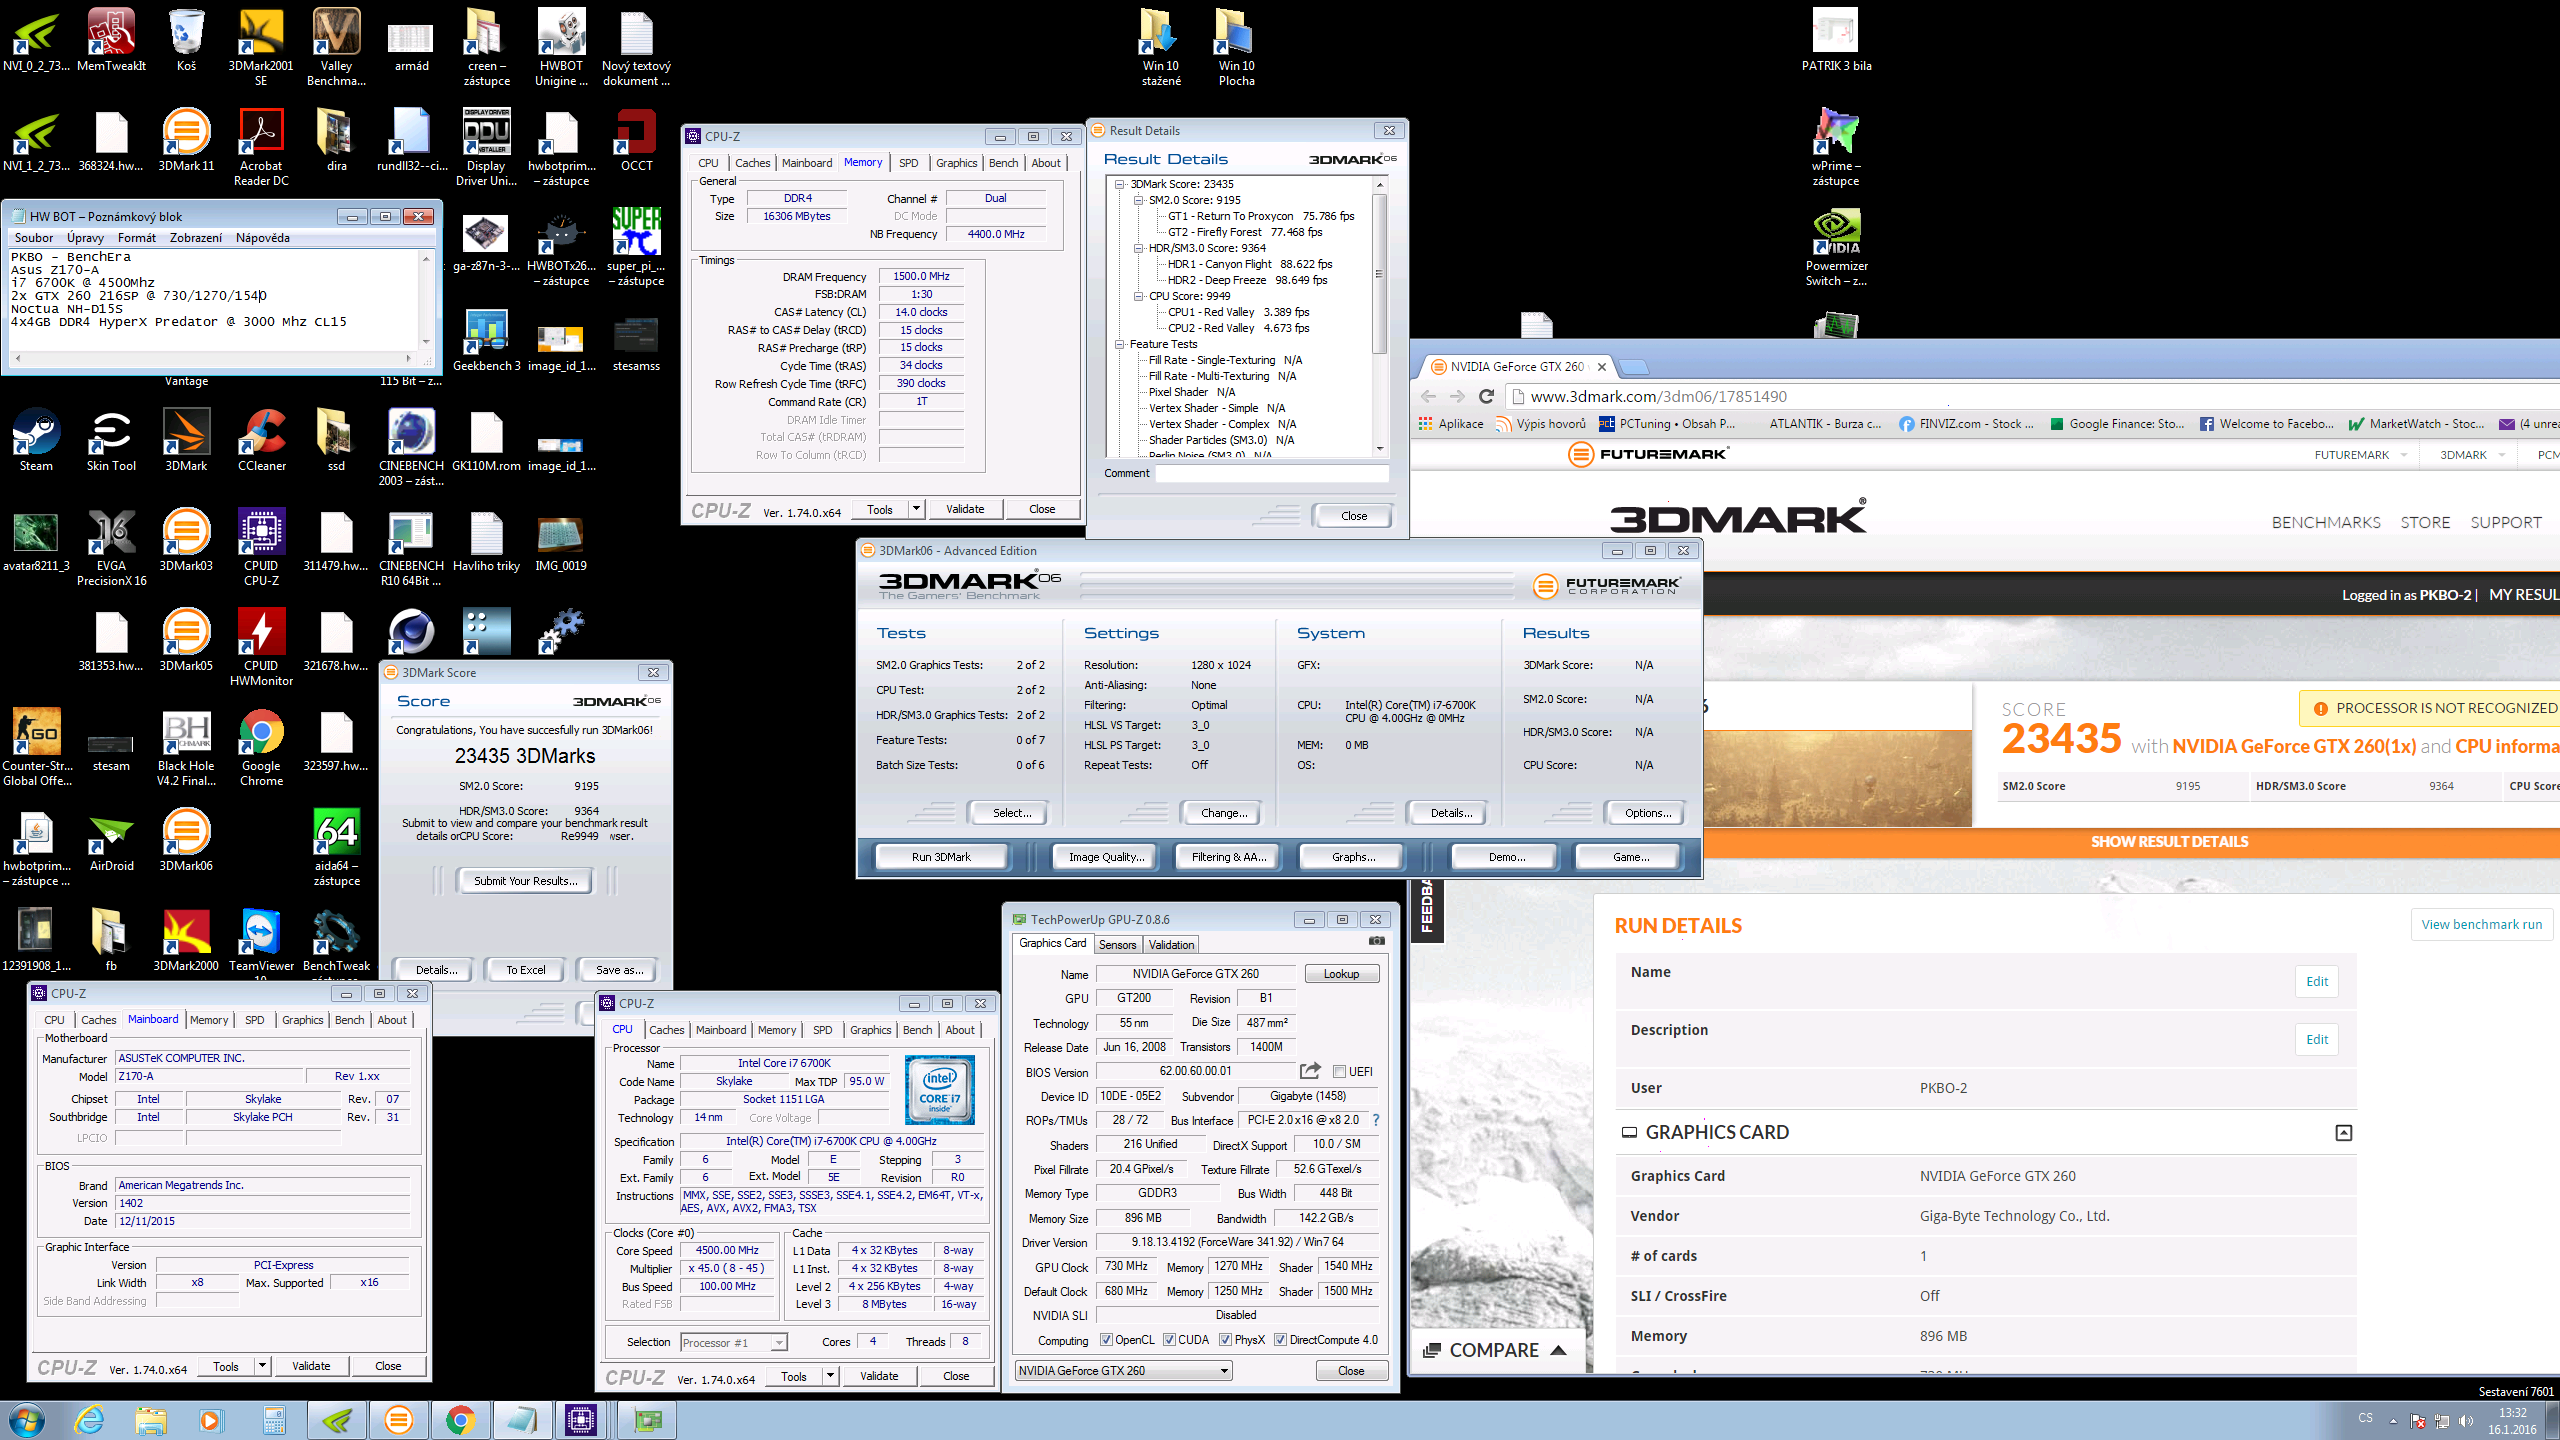Image resolution: width=2560 pixels, height=1440 pixels.
Task: Click GPU-Z screenshot camera icon
Action: tap(1377, 941)
